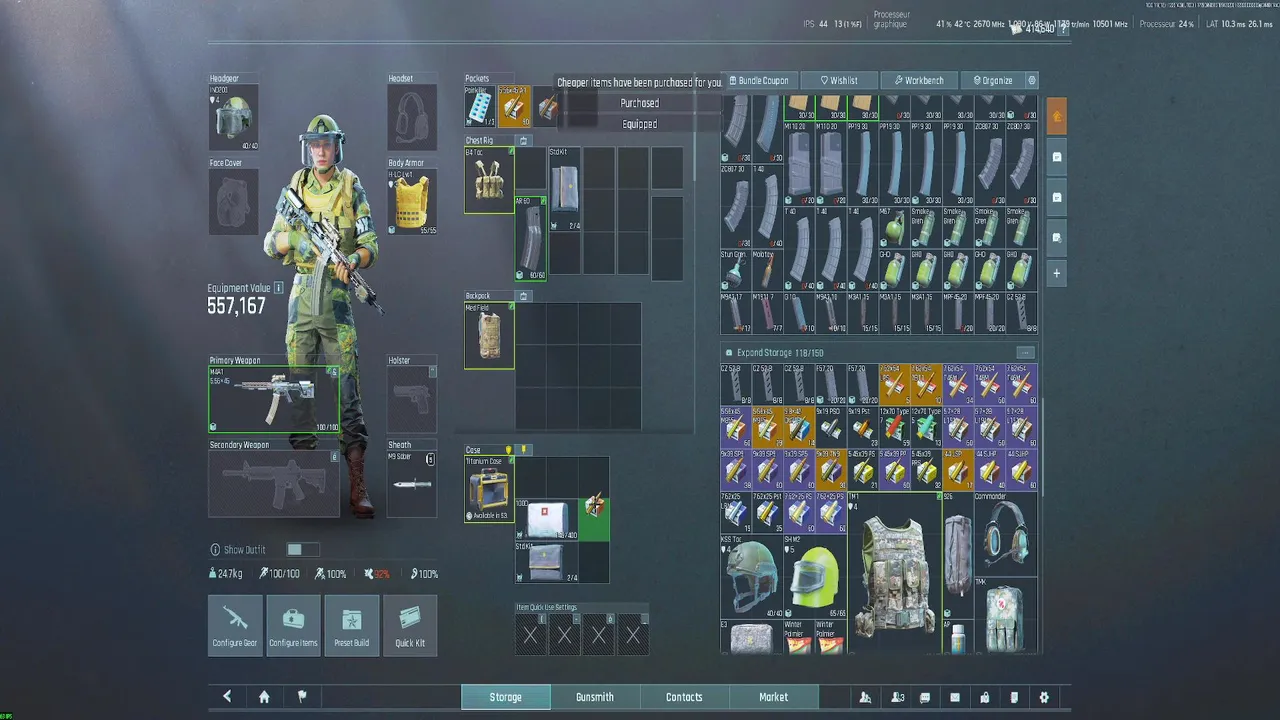Select the Commander headset in storage
1280x720 pixels.
tap(1004, 531)
